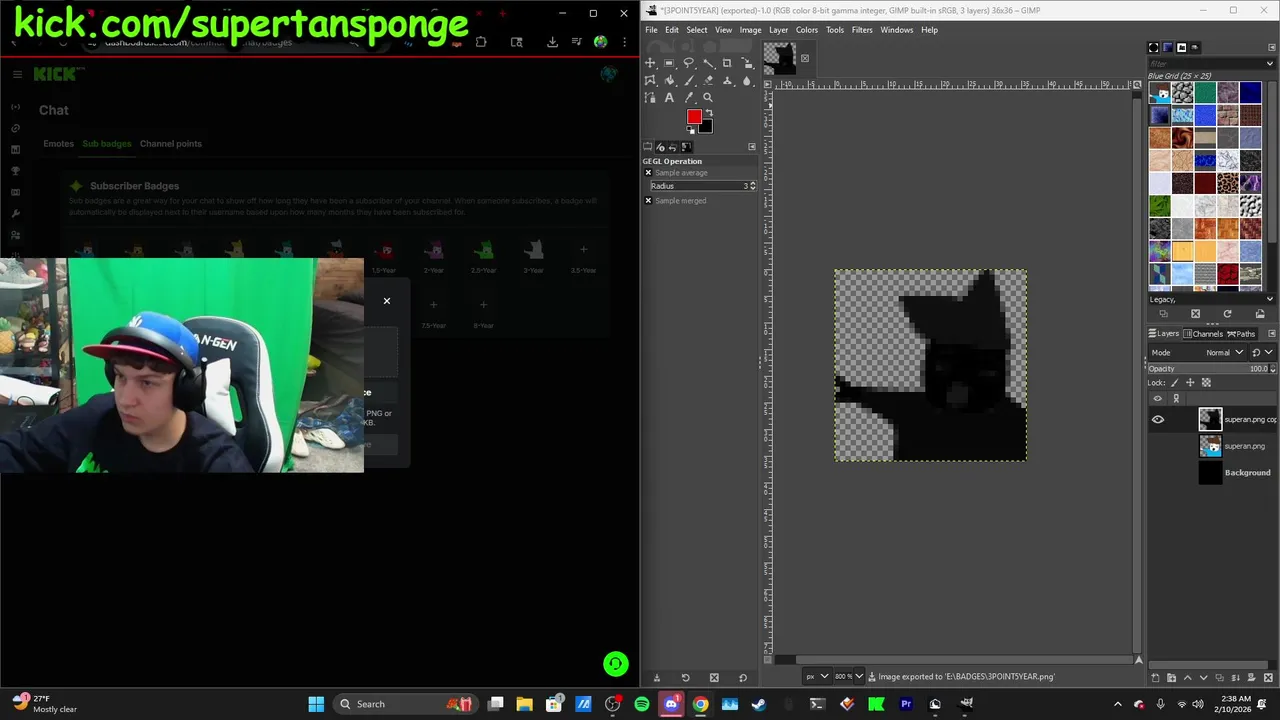This screenshot has height=720, width=1280.
Task: Toggle the Sample merged checkbox
Action: (x=648, y=201)
